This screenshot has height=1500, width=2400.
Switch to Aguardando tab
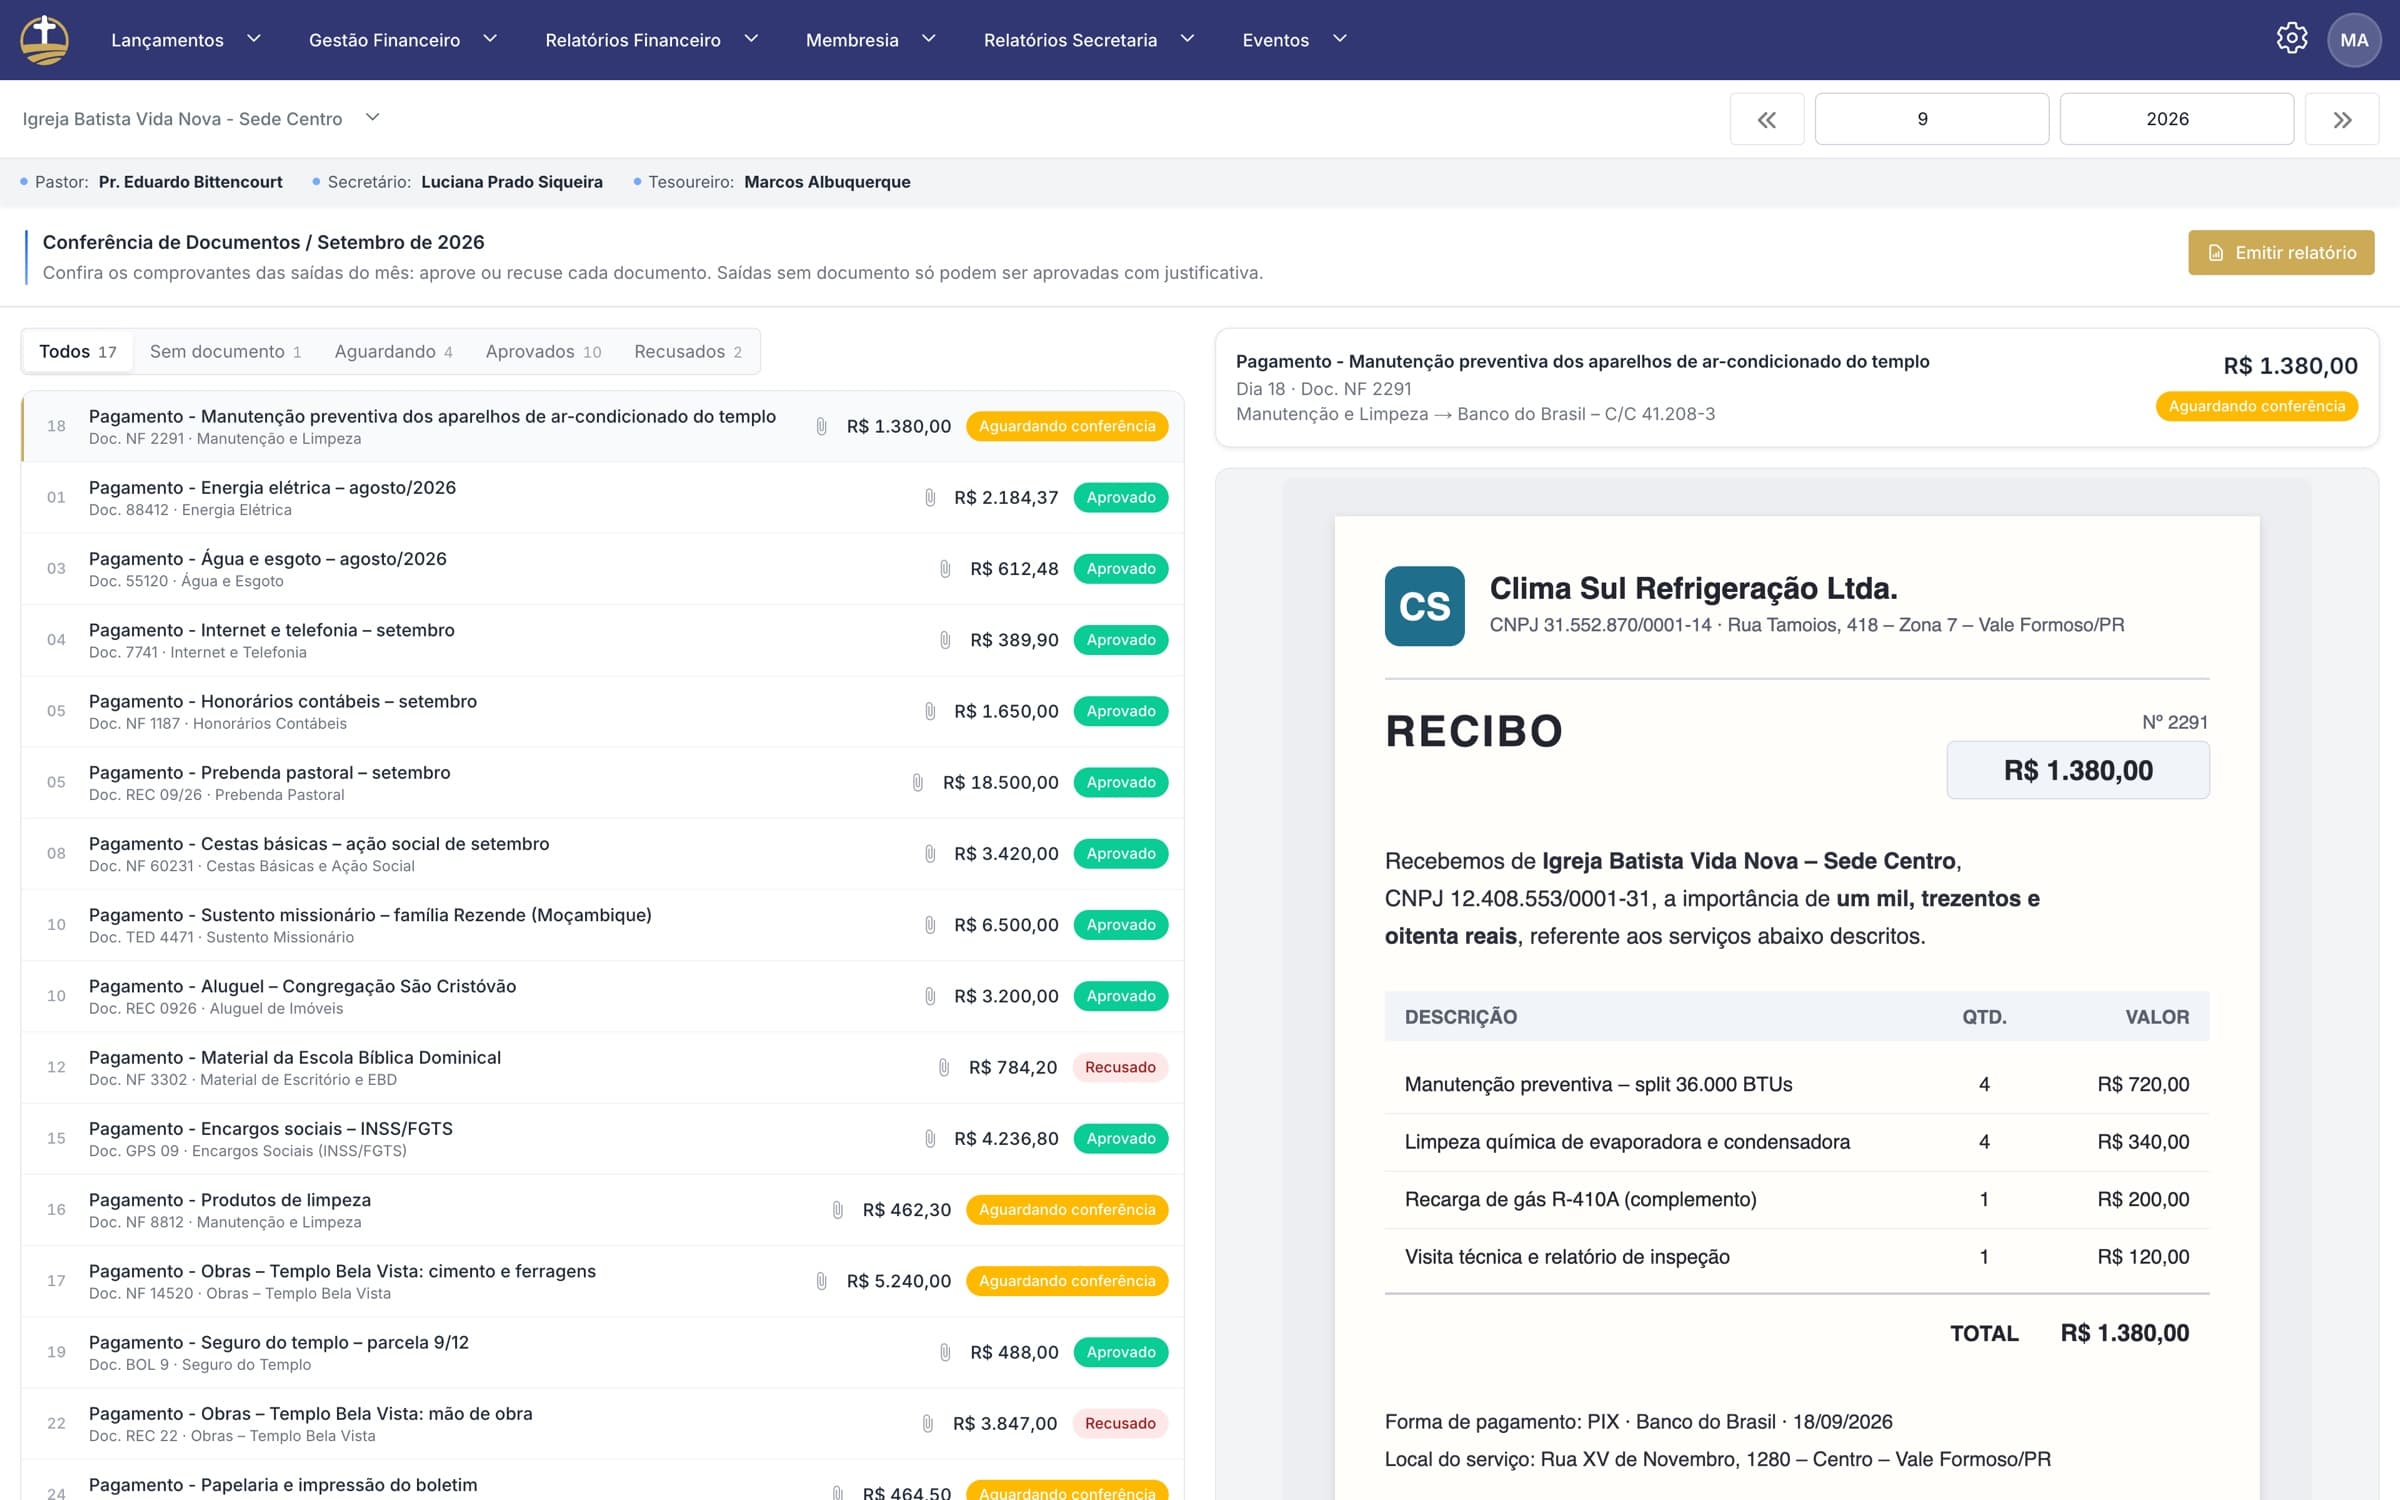tap(393, 352)
